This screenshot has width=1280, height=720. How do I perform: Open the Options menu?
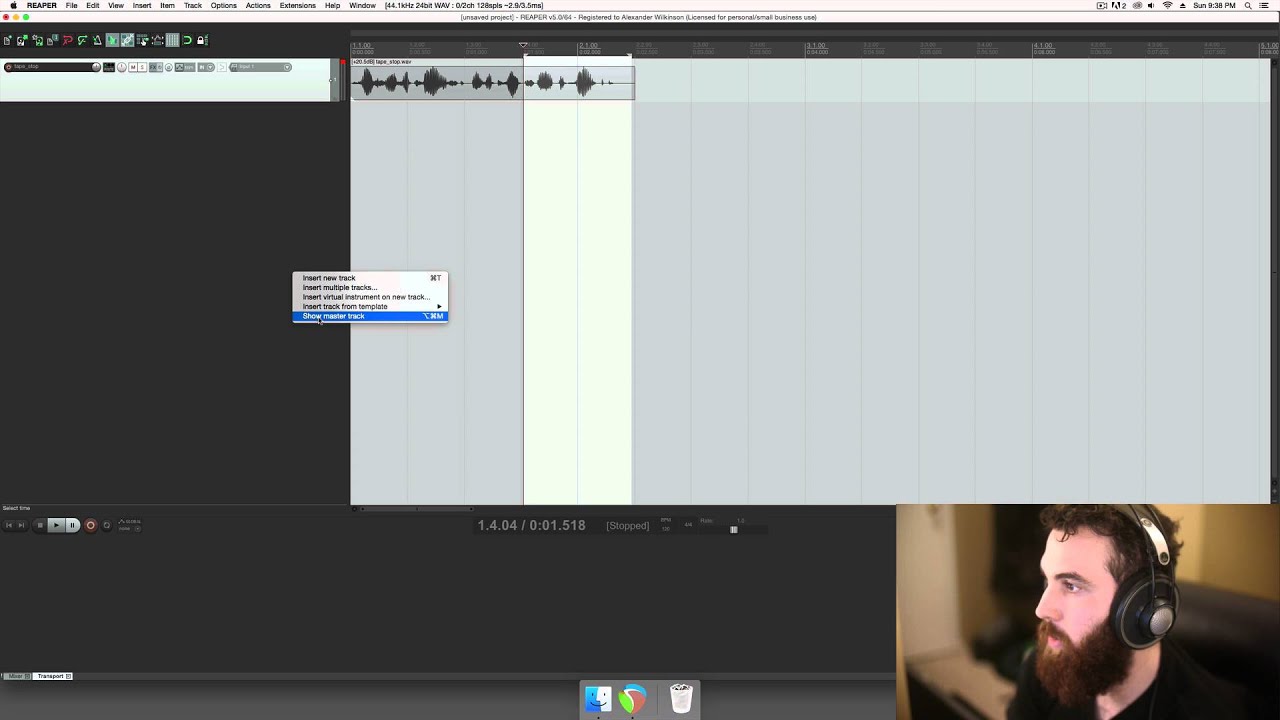[x=224, y=5]
